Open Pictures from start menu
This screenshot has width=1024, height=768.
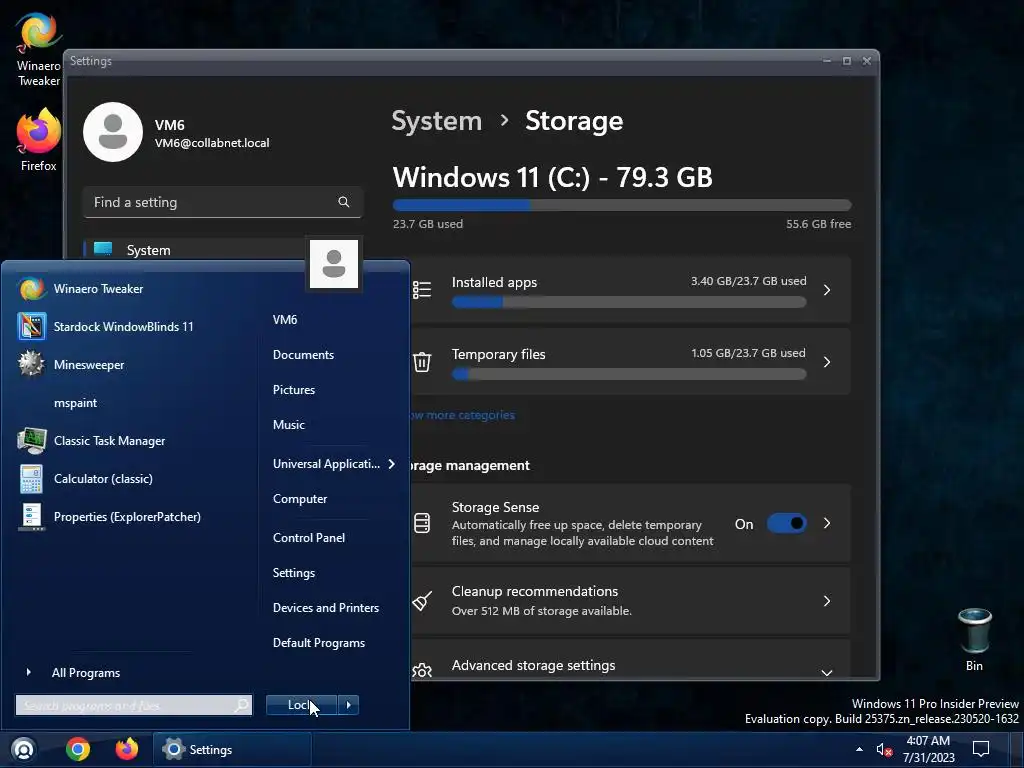point(294,390)
